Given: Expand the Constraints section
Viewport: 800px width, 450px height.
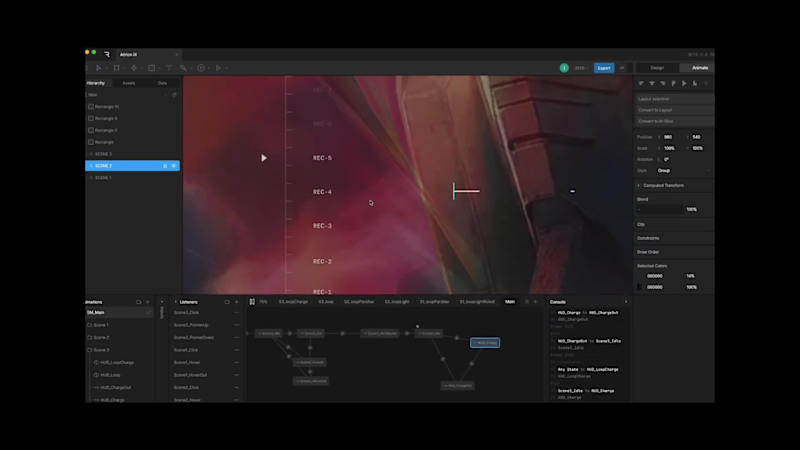Looking at the screenshot, I should [648, 238].
